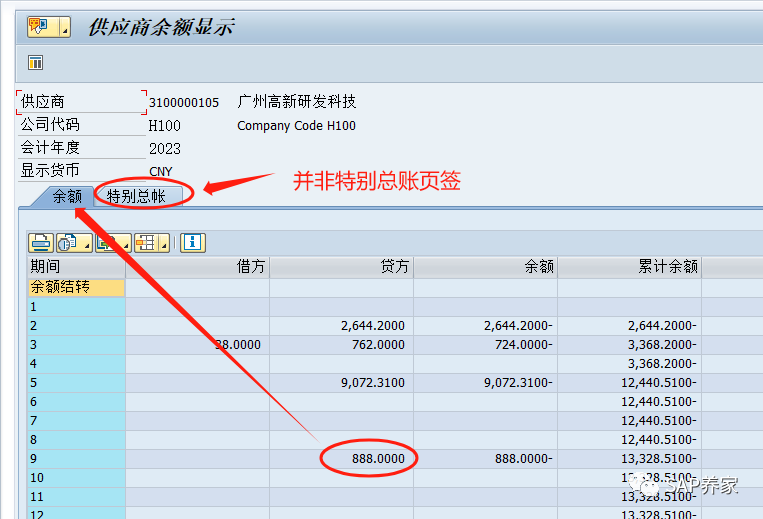Click the export icon in the table toolbar
Viewport: 763px width, 519px height.
click(107, 243)
